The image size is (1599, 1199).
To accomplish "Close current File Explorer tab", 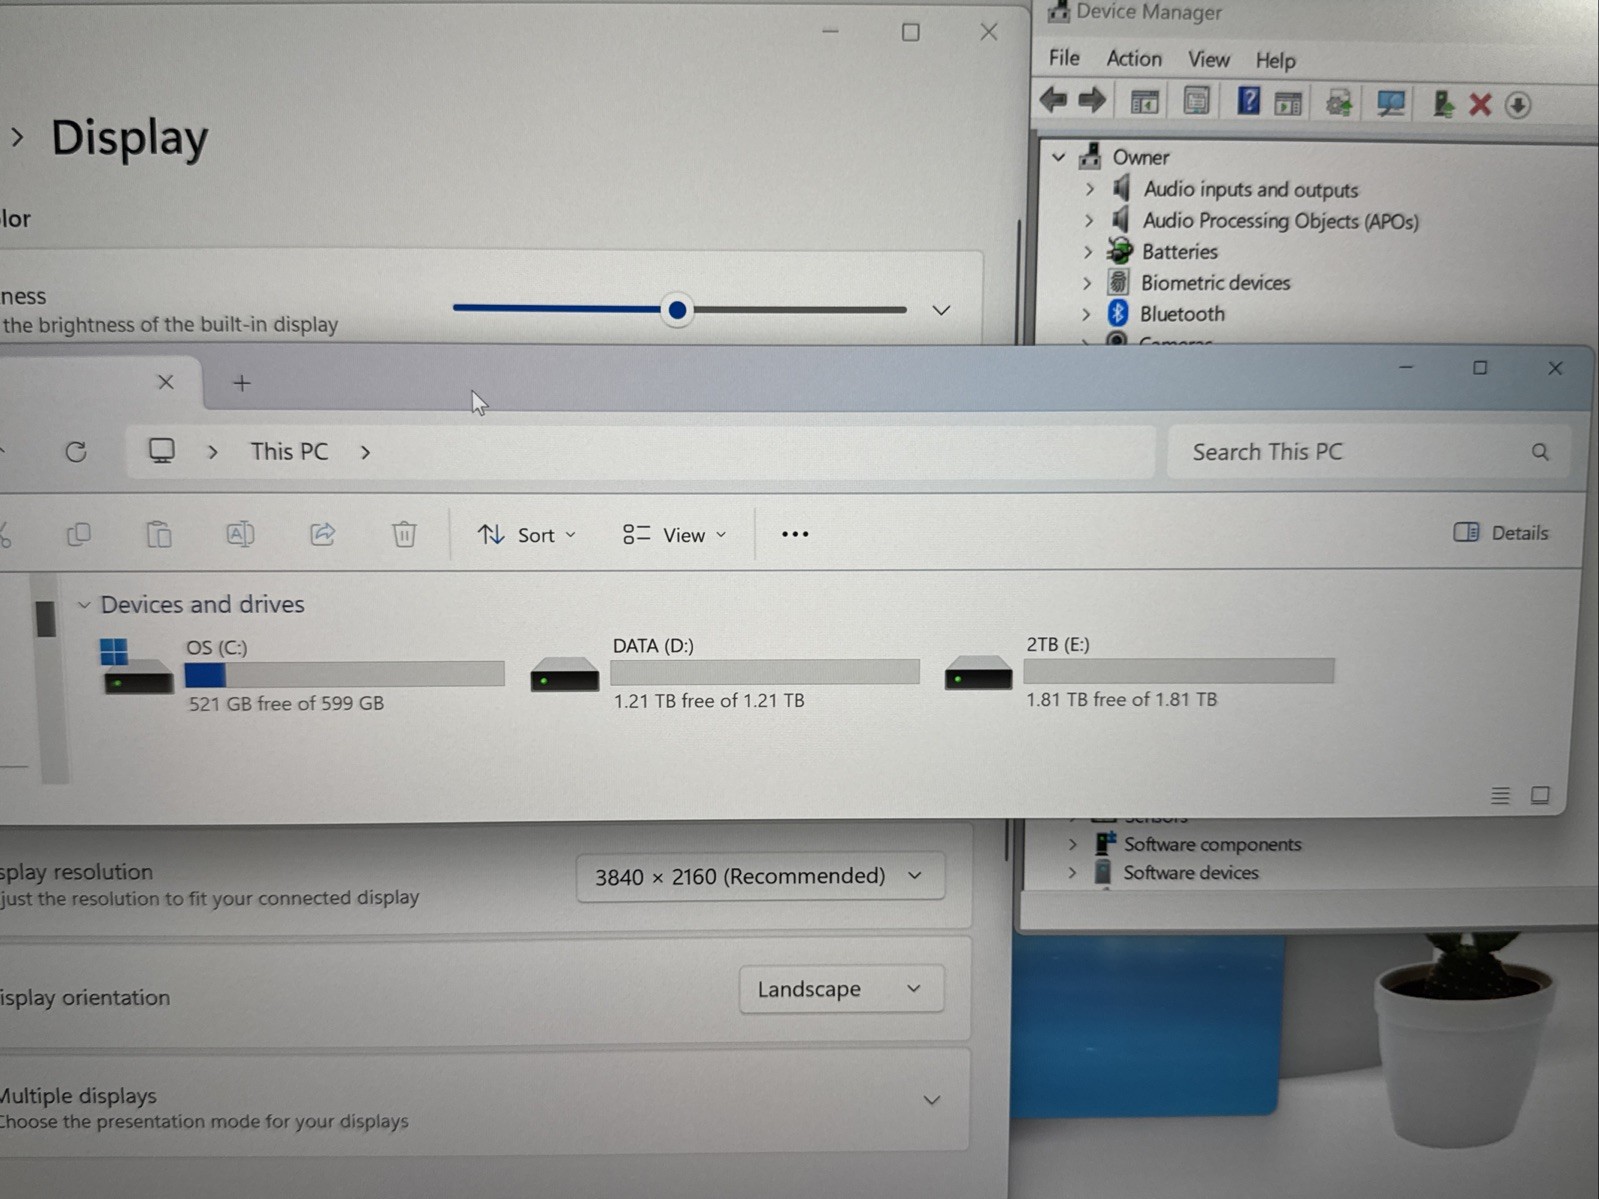I will pos(166,382).
